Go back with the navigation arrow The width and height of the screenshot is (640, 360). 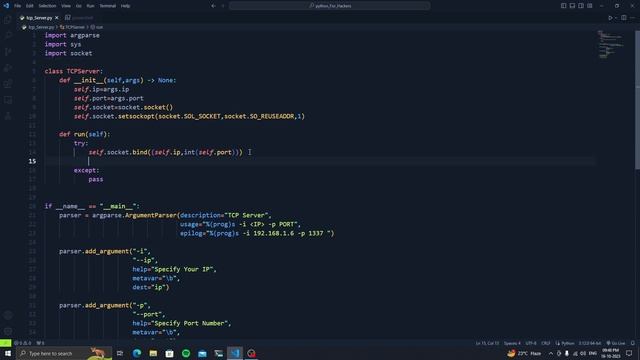(213, 6)
